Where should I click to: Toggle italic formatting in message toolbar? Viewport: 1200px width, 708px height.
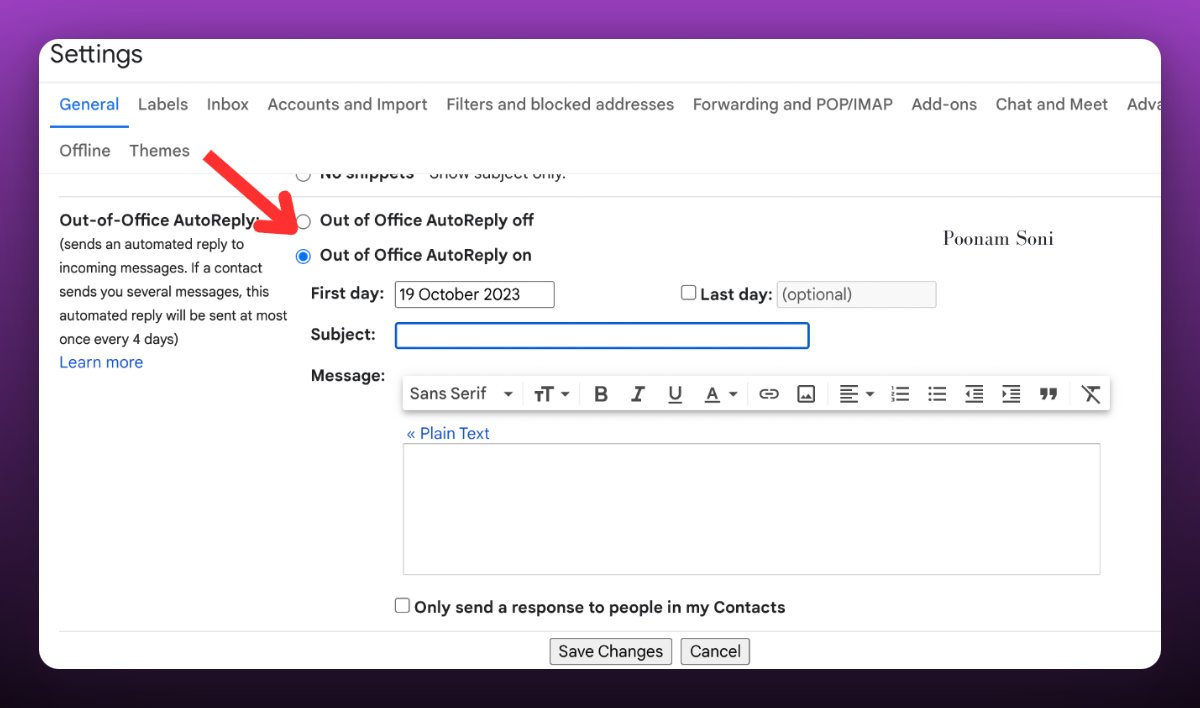638,394
